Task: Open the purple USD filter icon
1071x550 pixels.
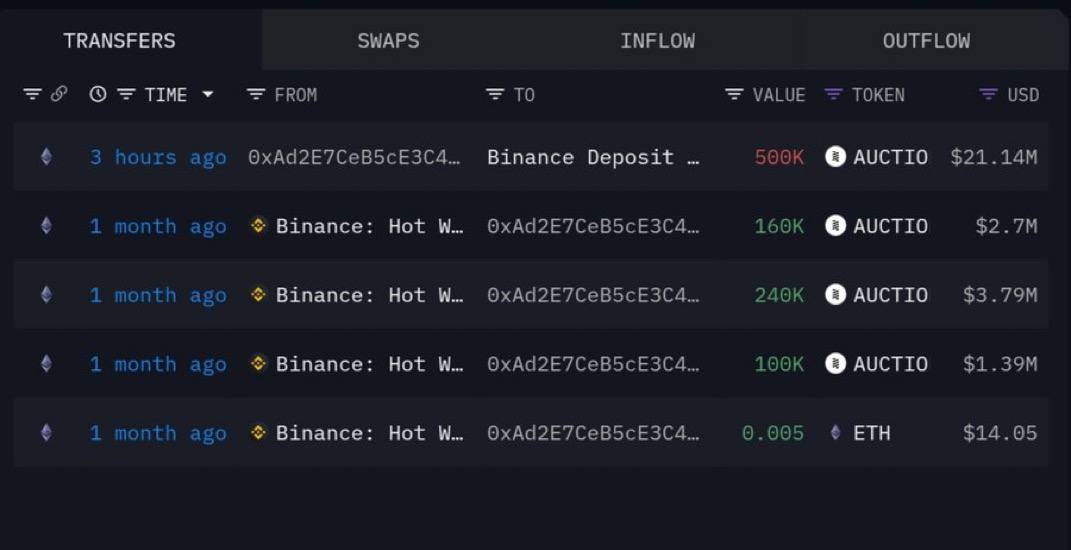Action: tap(988, 94)
